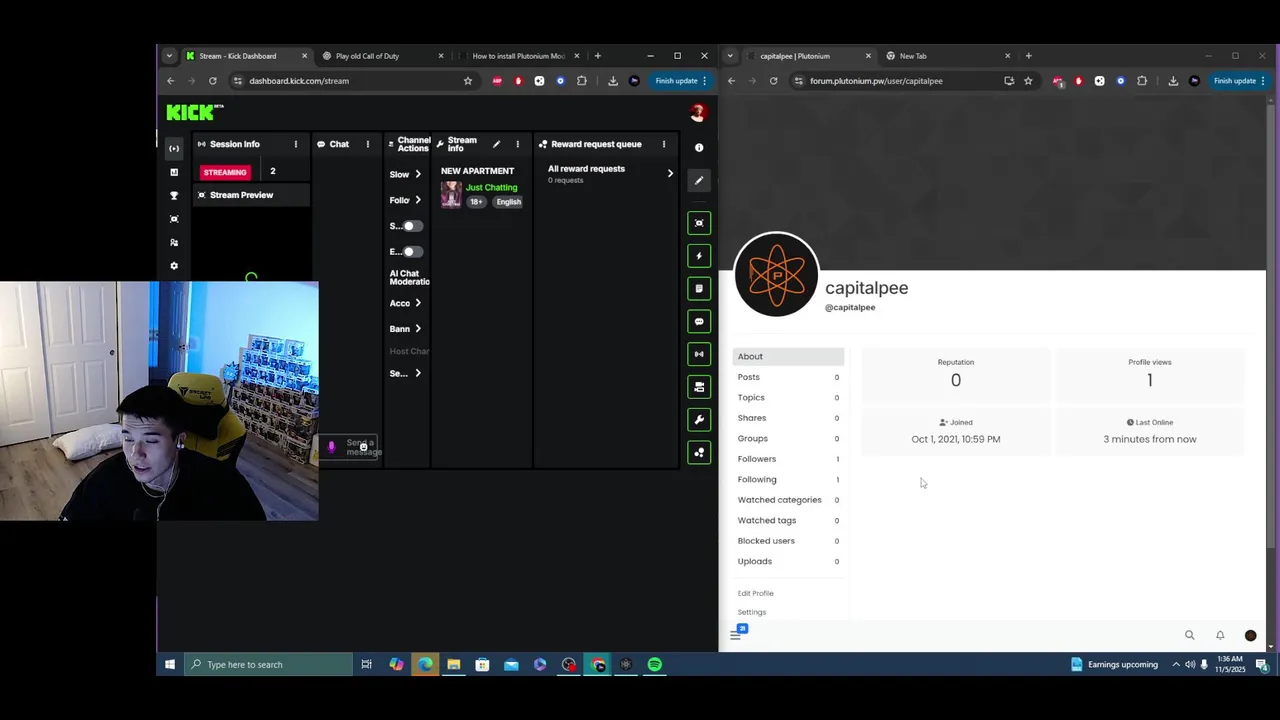Edit stream info with the pencil icon
The image size is (1280, 720).
pos(496,144)
